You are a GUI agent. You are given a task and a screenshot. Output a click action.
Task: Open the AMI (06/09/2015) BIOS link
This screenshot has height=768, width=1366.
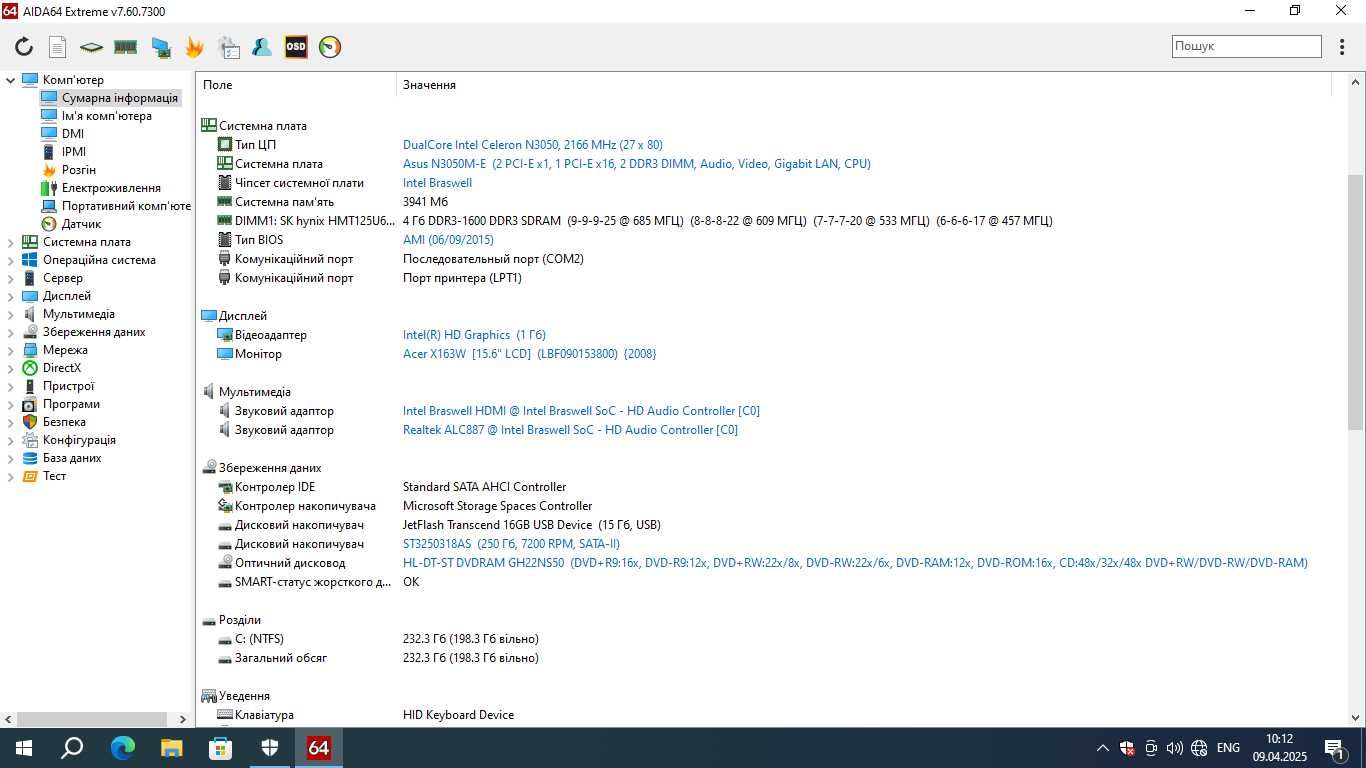(448, 240)
